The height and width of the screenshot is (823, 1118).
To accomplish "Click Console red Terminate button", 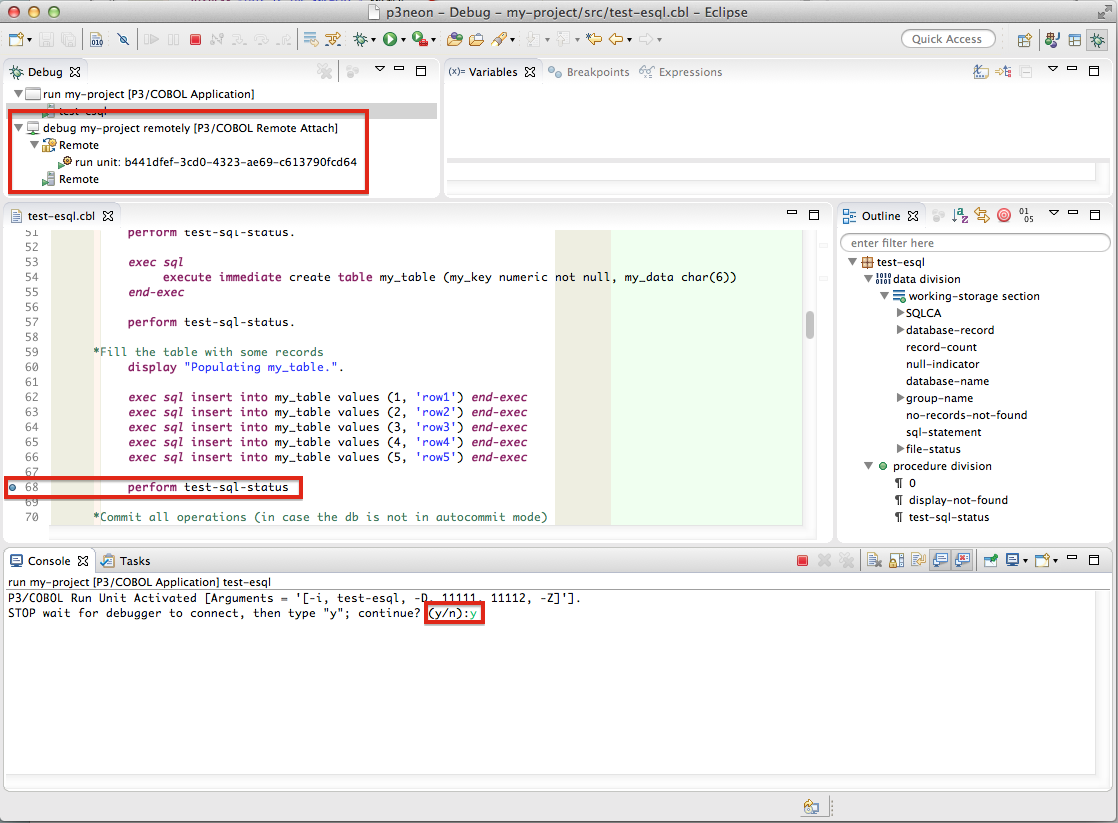I will click(x=802, y=561).
